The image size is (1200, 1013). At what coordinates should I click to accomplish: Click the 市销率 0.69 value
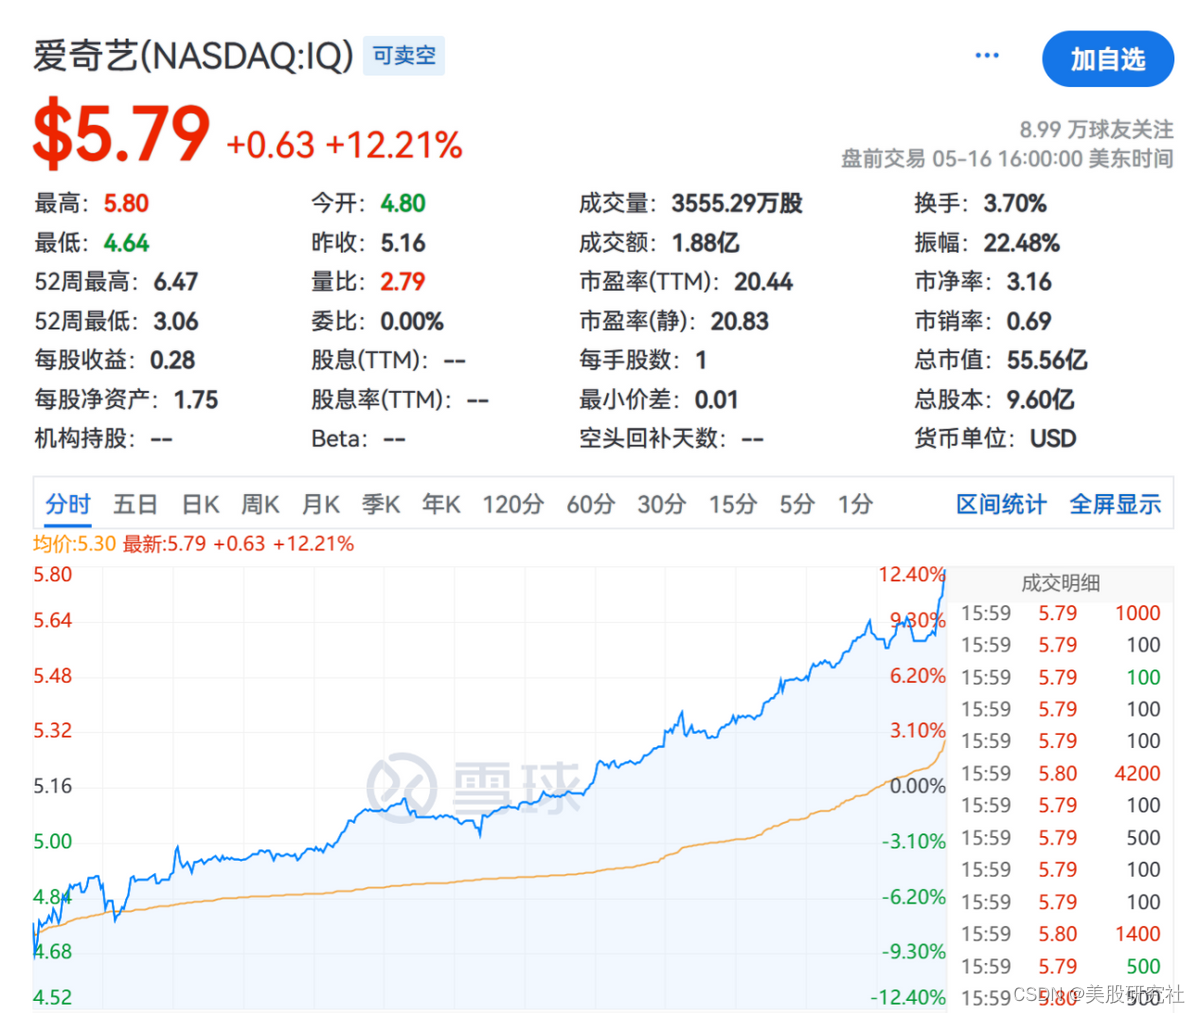click(1029, 321)
